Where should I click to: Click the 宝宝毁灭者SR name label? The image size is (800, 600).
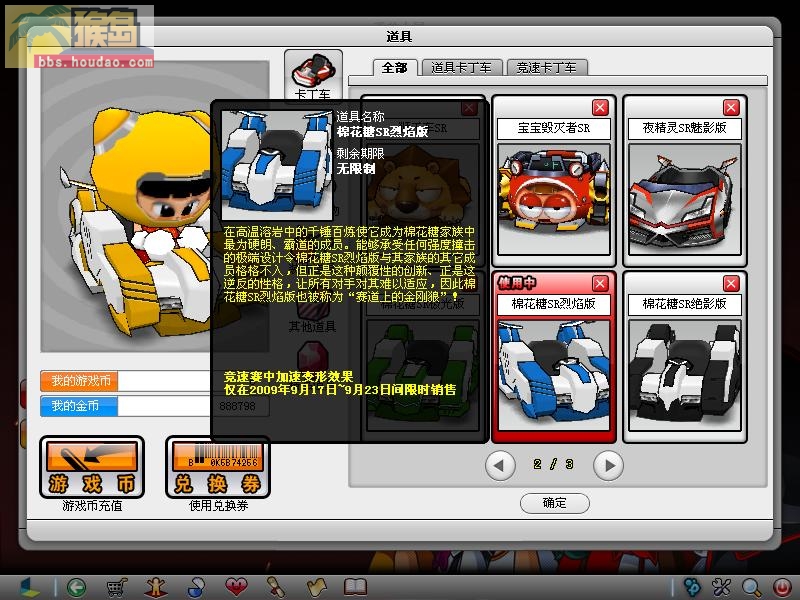click(554, 128)
